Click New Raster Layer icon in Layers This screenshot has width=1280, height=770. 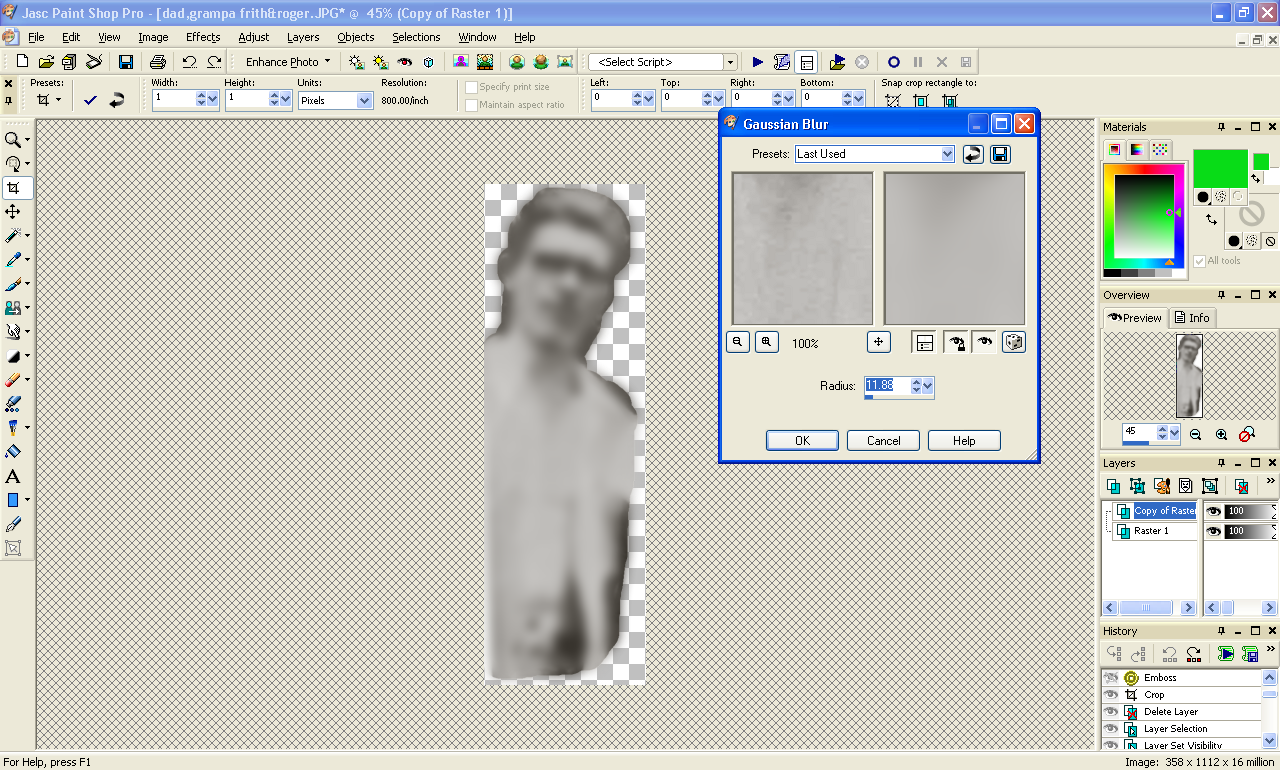point(1113,486)
